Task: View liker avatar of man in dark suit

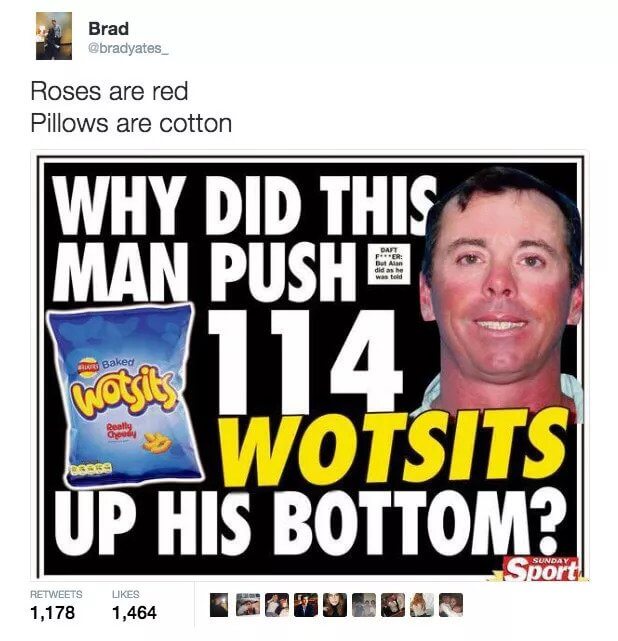Action: pyautogui.click(x=306, y=605)
